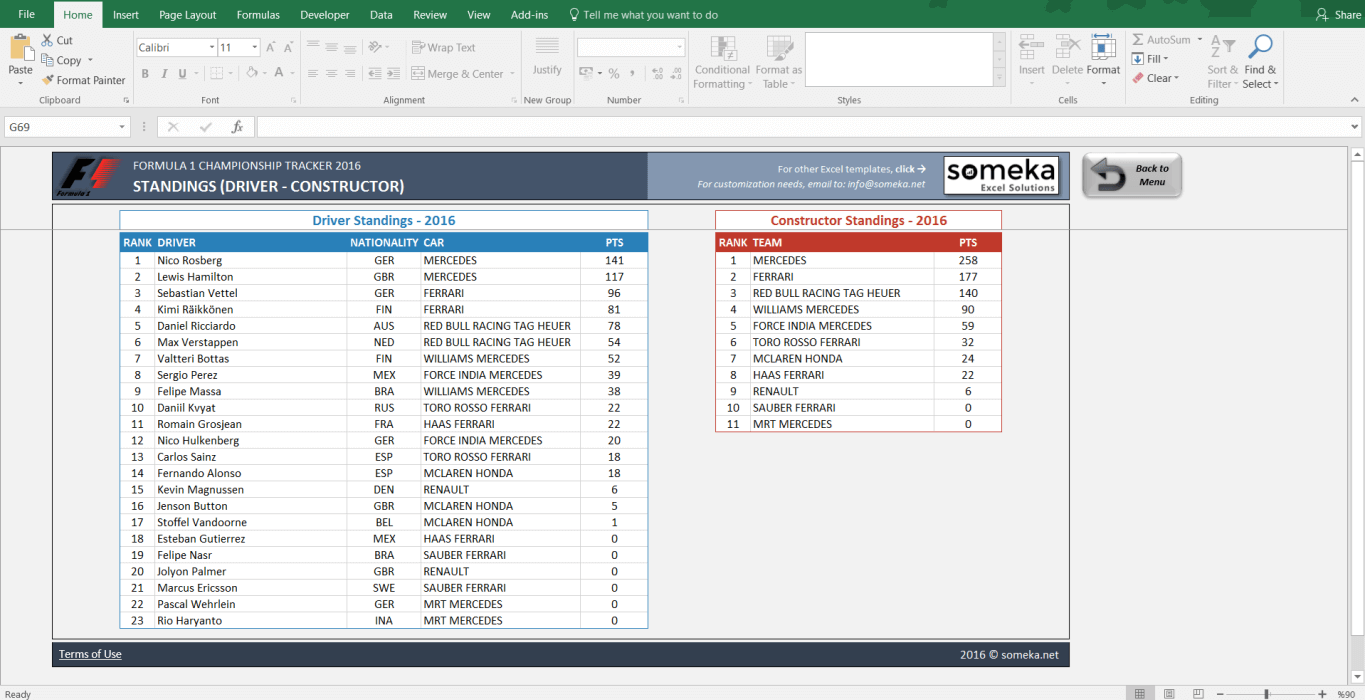Switch to the Insert tab
The width and height of the screenshot is (1365, 700).
tap(126, 15)
